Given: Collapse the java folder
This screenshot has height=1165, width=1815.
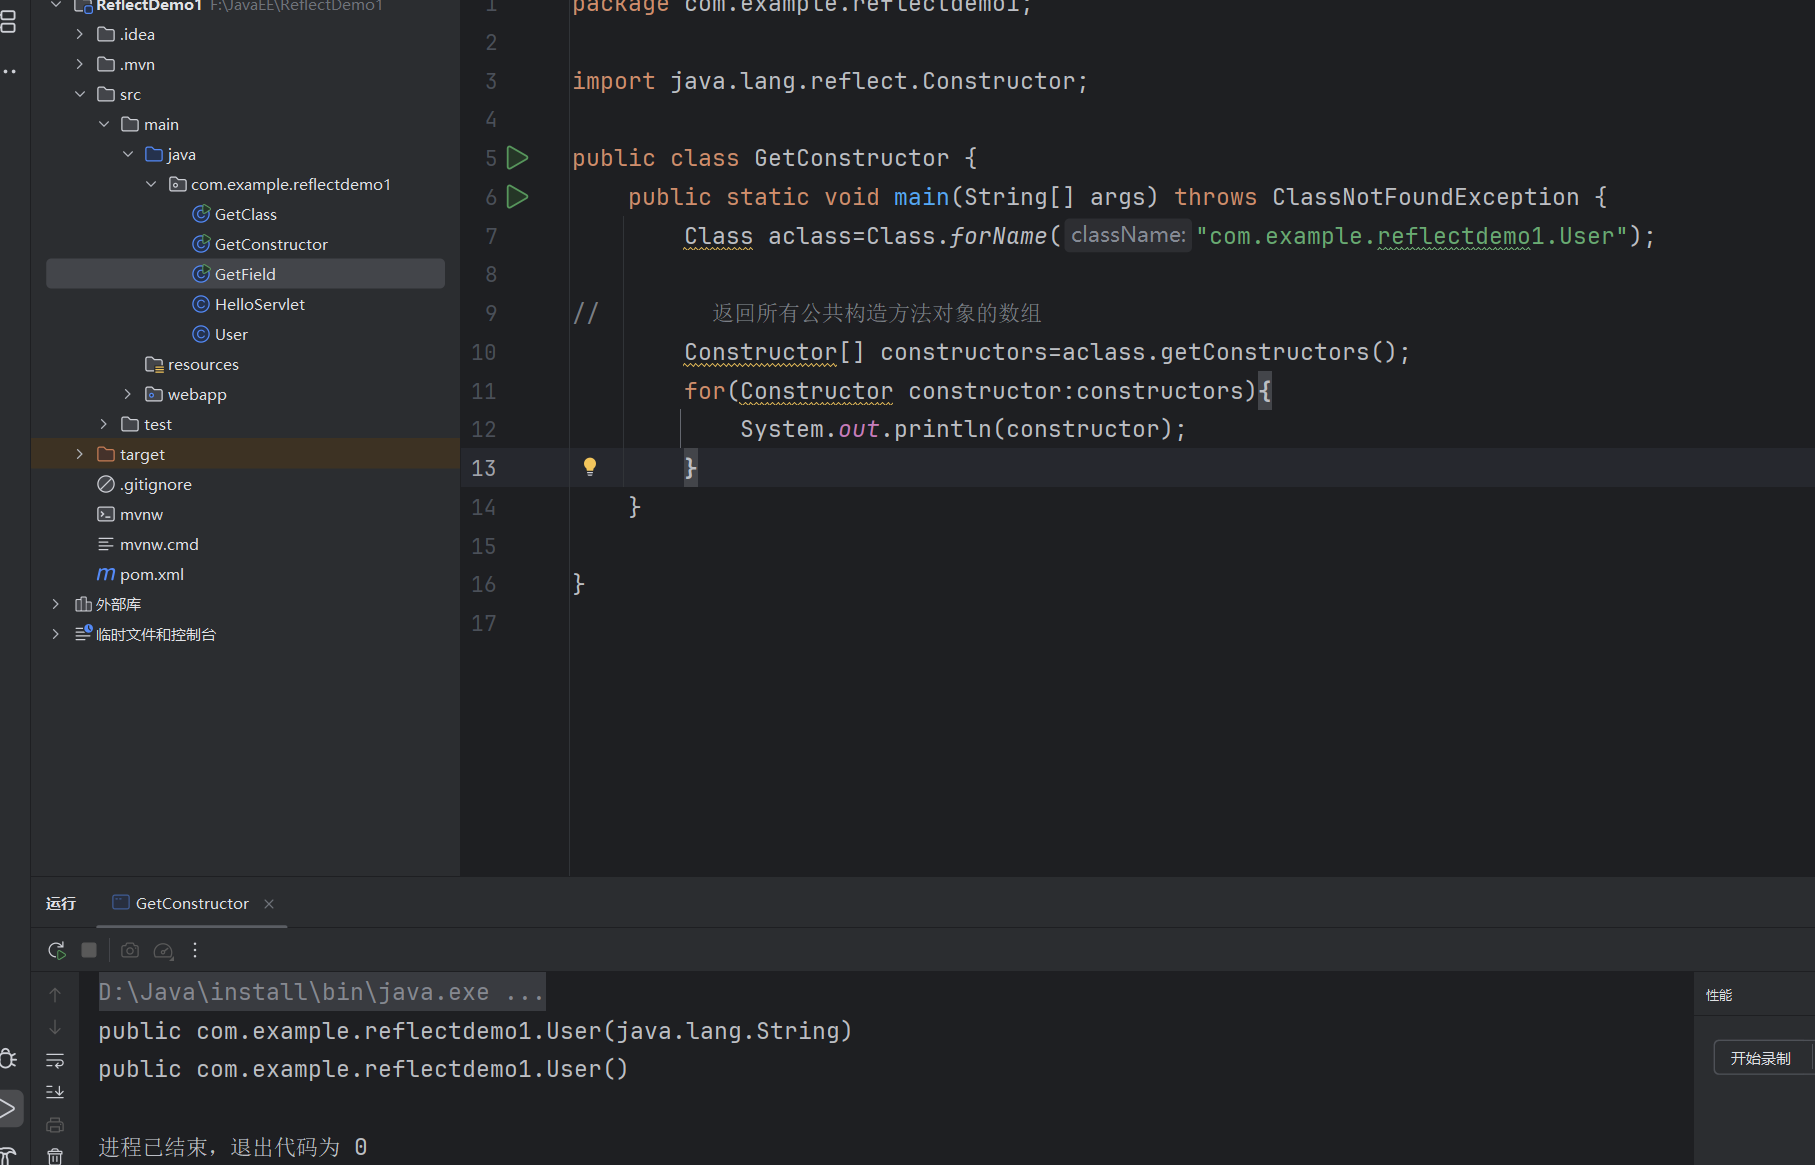Looking at the screenshot, I should pyautogui.click(x=128, y=154).
